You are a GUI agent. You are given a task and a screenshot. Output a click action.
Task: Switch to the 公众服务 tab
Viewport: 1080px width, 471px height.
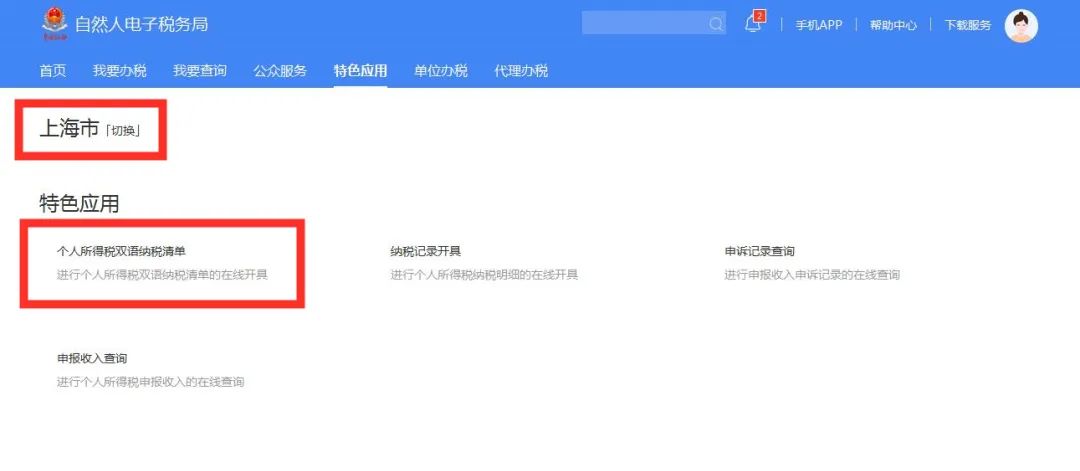pyautogui.click(x=280, y=70)
